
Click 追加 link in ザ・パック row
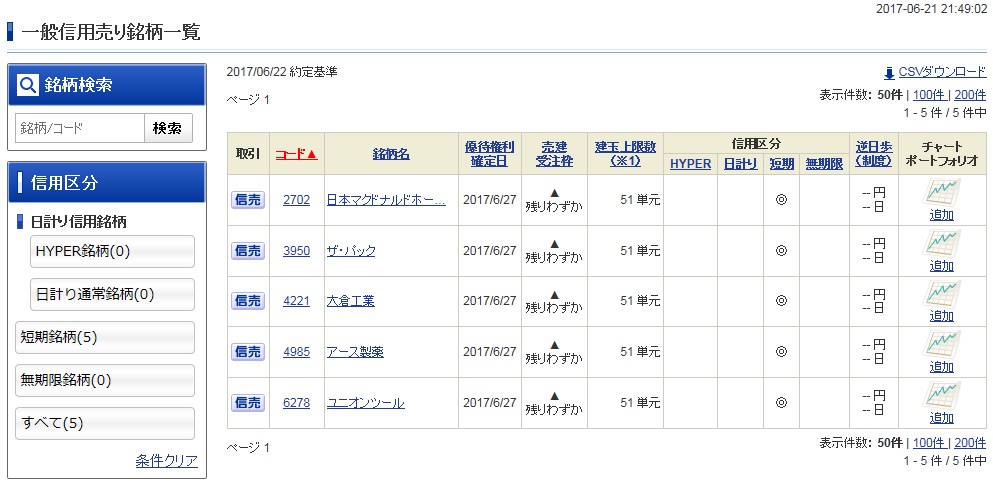(942, 266)
